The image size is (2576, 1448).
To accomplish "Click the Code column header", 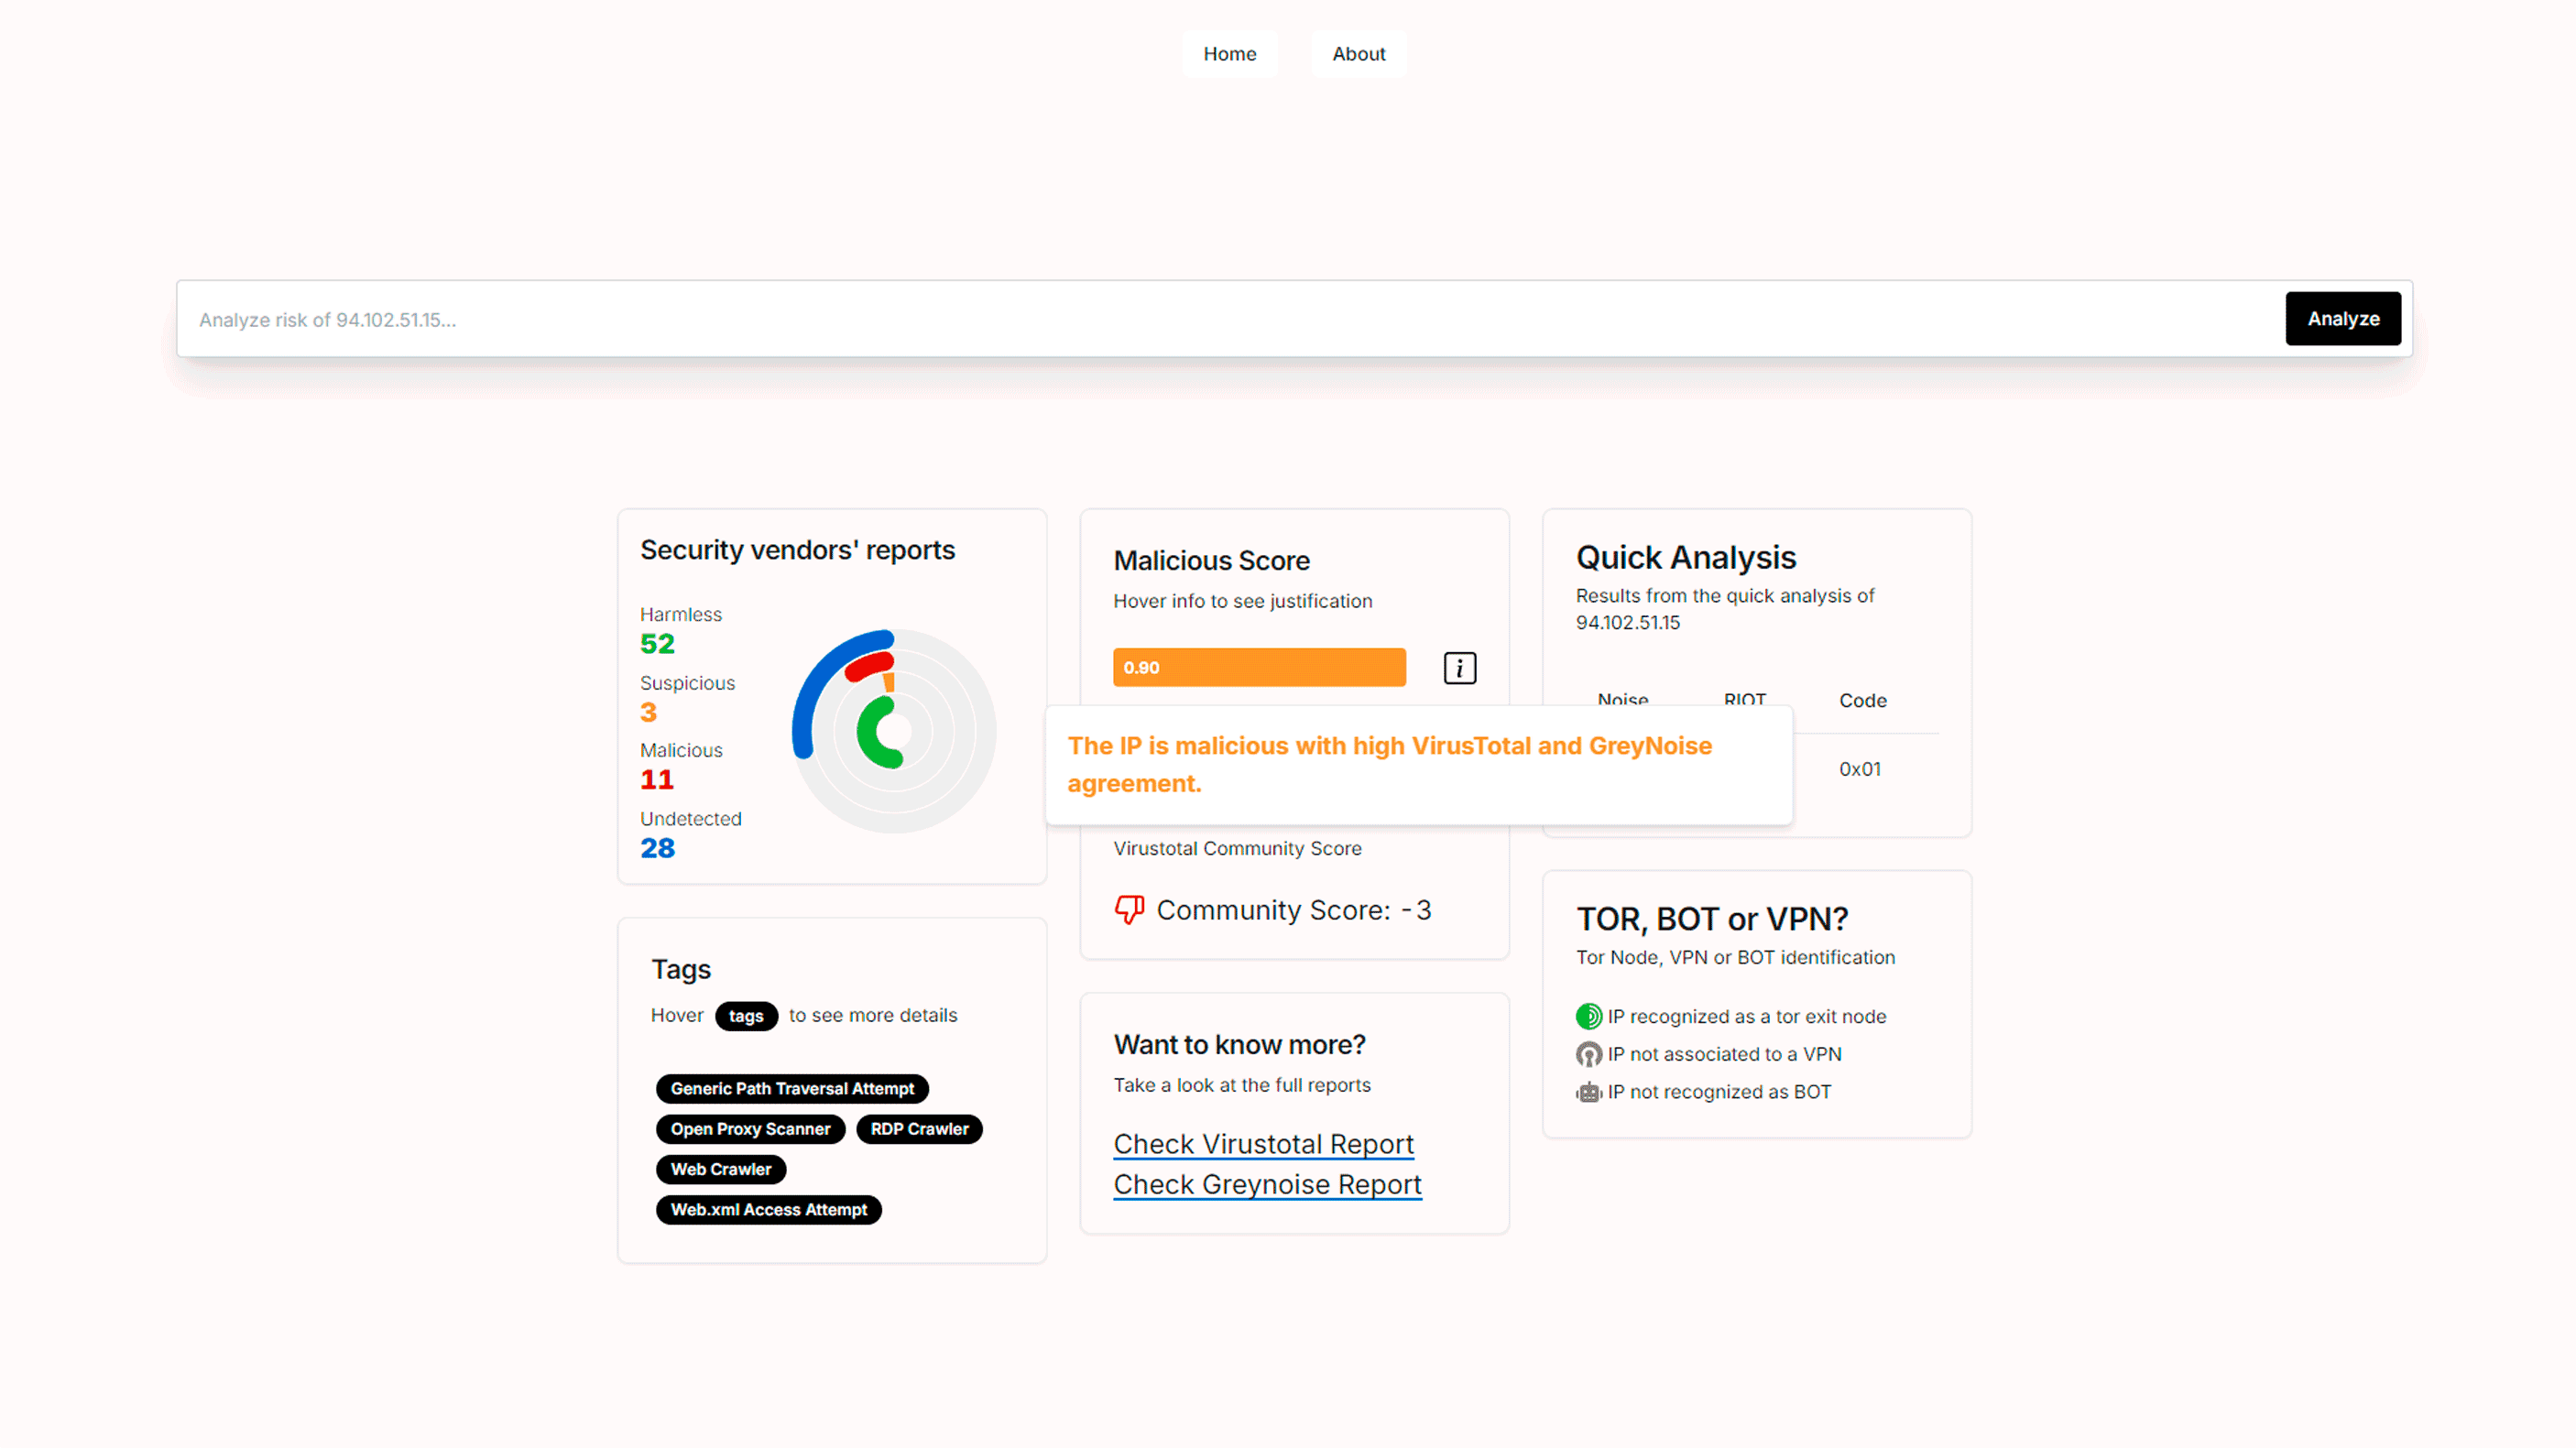I will tap(1862, 701).
